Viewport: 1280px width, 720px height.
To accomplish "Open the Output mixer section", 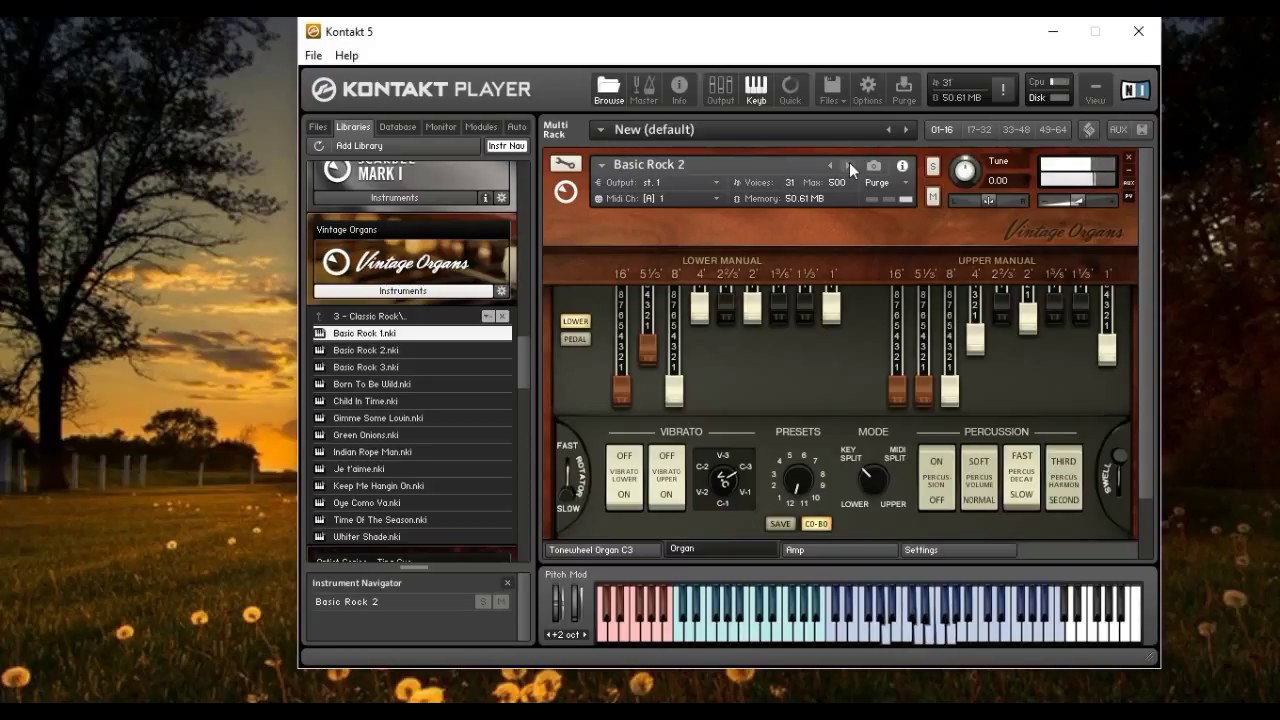I will (720, 89).
